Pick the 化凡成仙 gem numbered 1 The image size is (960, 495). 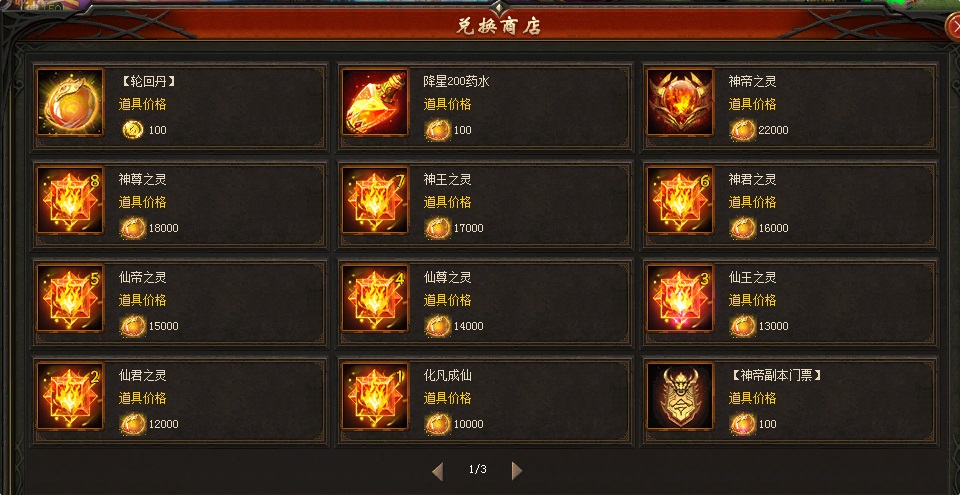pyautogui.click(x=375, y=396)
